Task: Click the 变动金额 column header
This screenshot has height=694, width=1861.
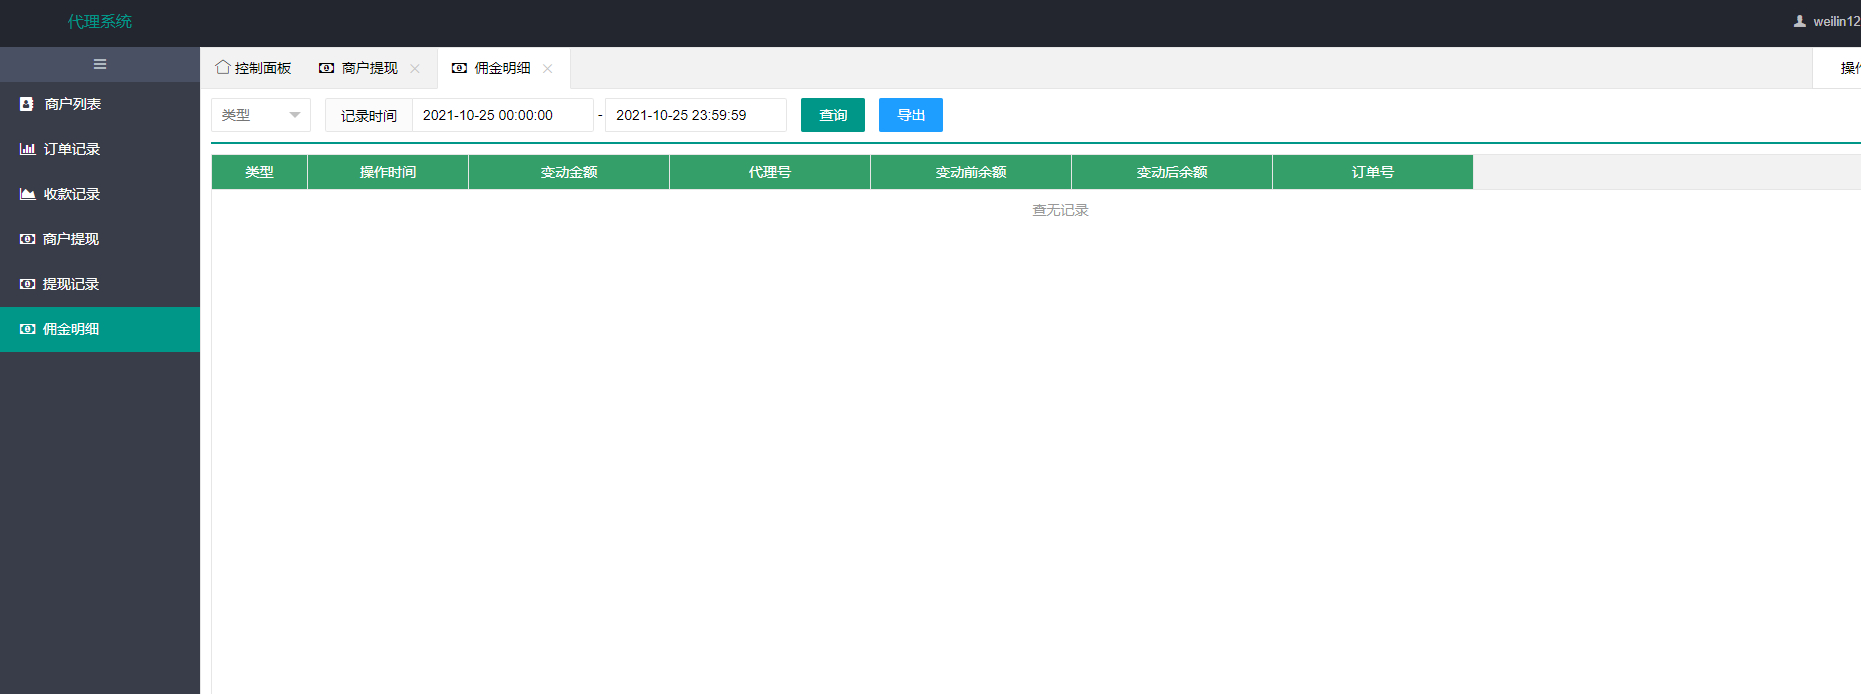Action: coord(569,172)
